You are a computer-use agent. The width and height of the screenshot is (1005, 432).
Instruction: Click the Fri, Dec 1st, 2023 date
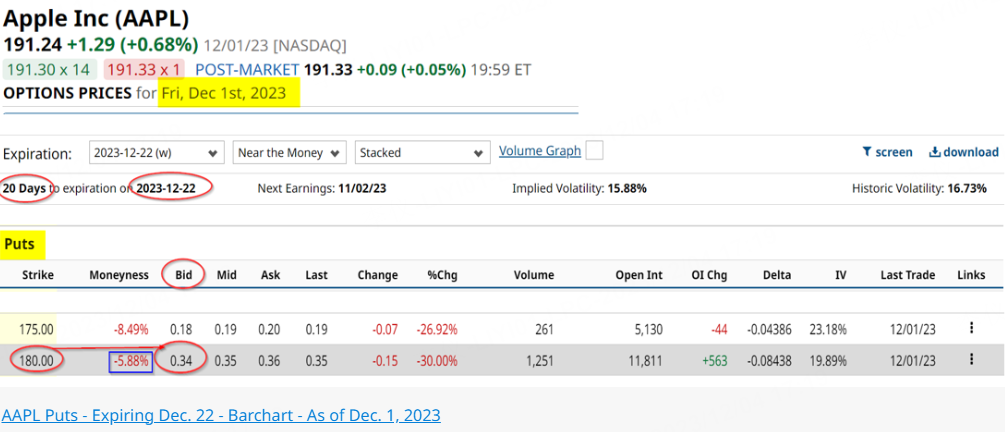point(224,93)
